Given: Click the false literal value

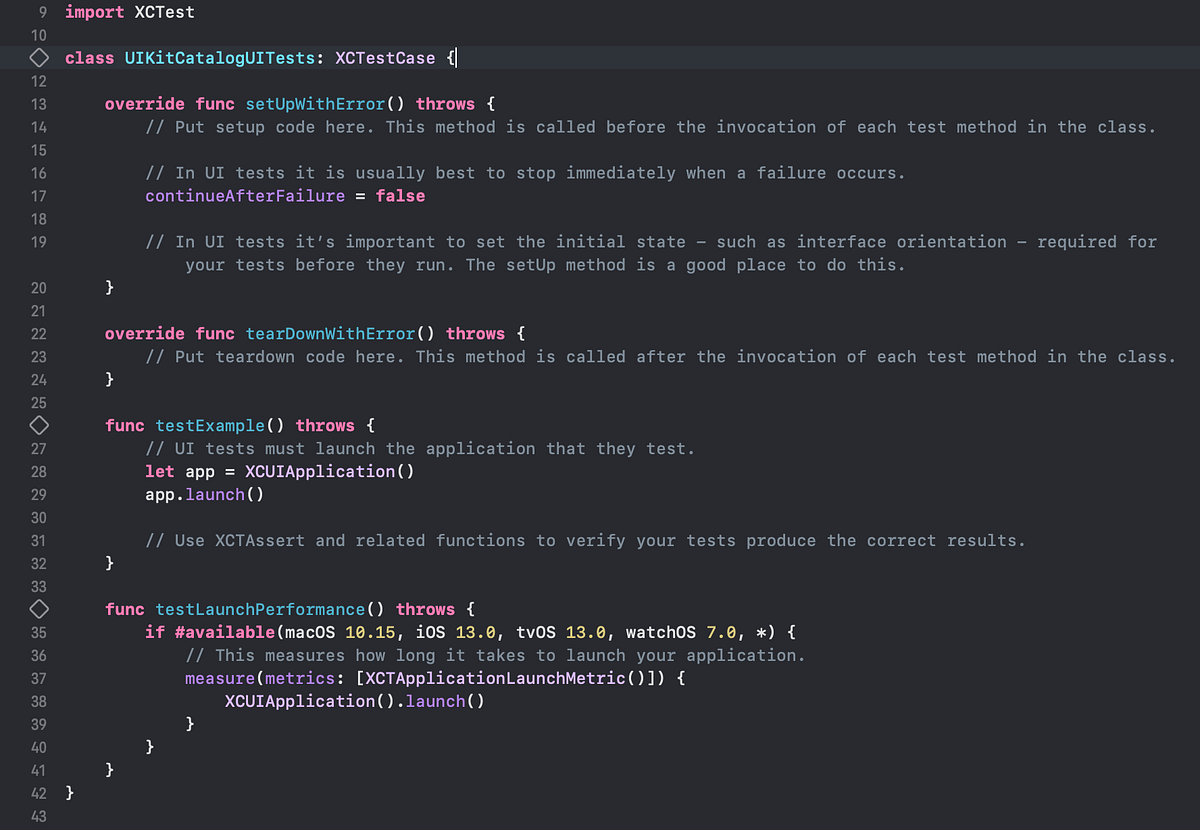Looking at the screenshot, I should pyautogui.click(x=400, y=196).
